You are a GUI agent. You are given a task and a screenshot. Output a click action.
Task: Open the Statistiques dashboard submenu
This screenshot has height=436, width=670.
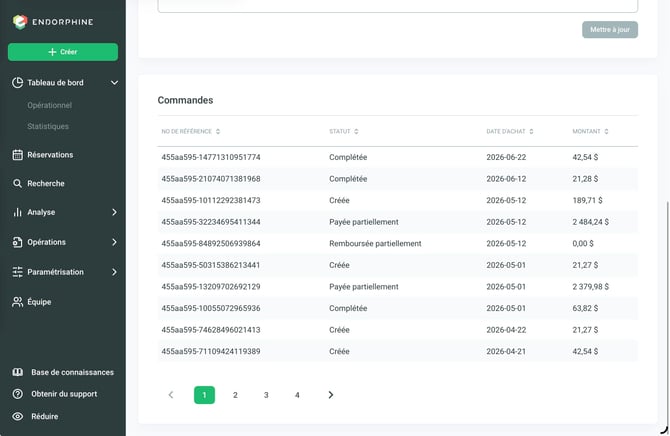(48, 126)
